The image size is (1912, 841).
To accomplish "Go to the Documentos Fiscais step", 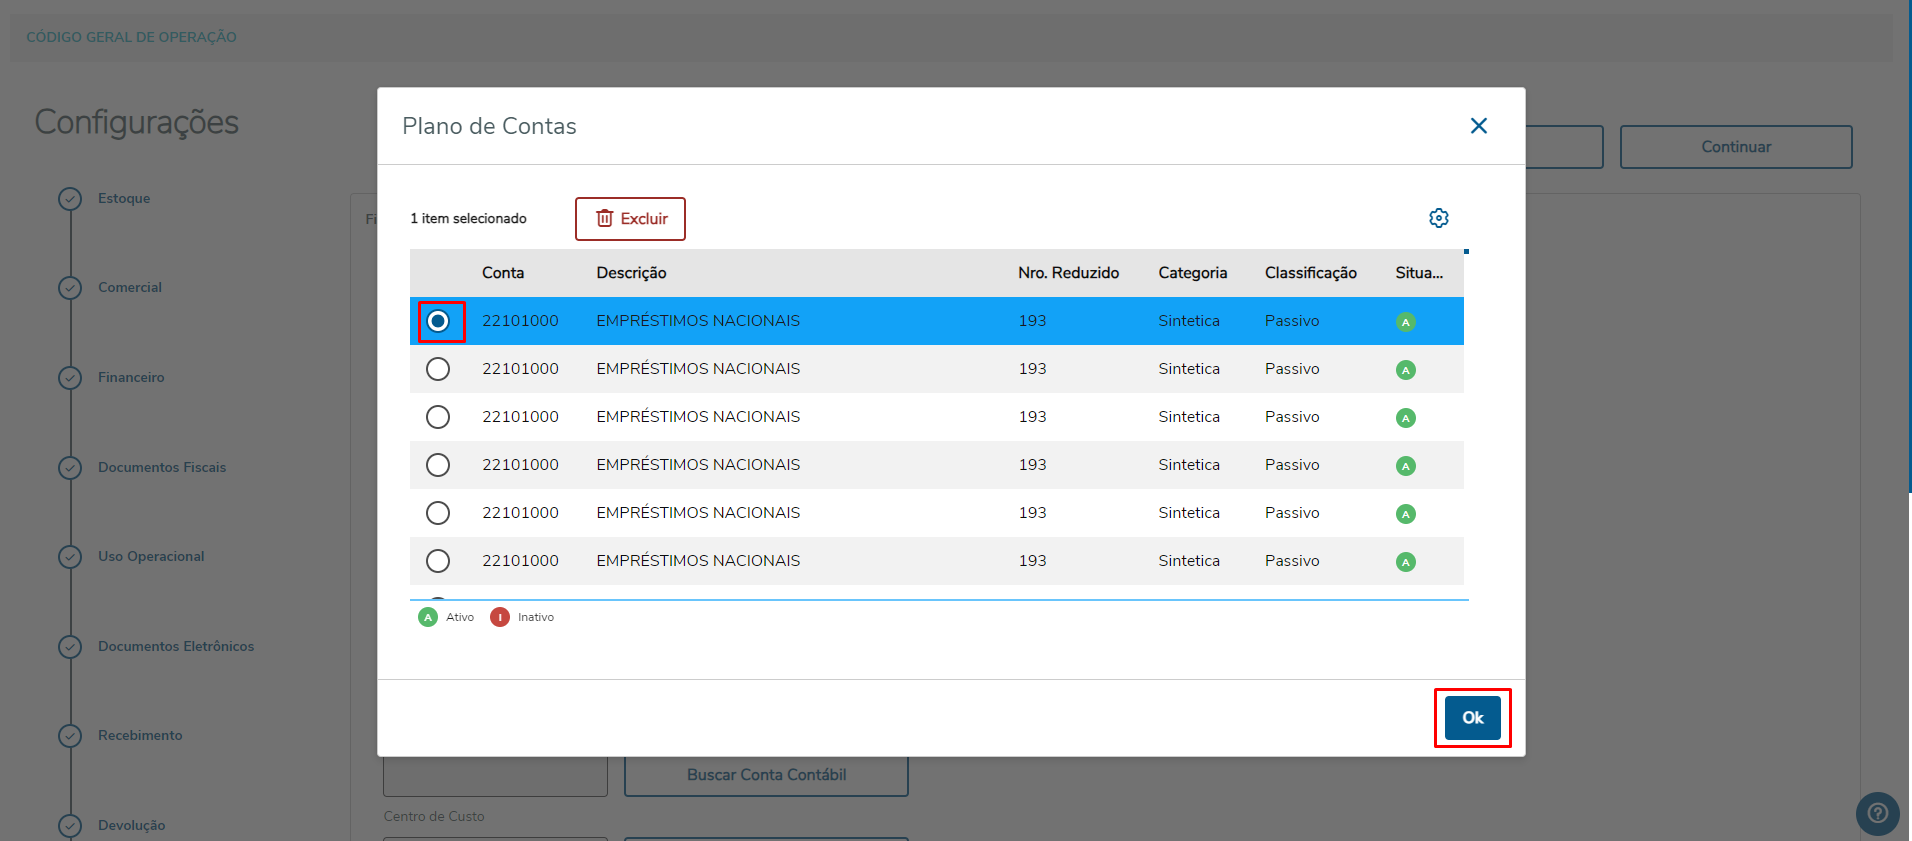I will (x=162, y=467).
